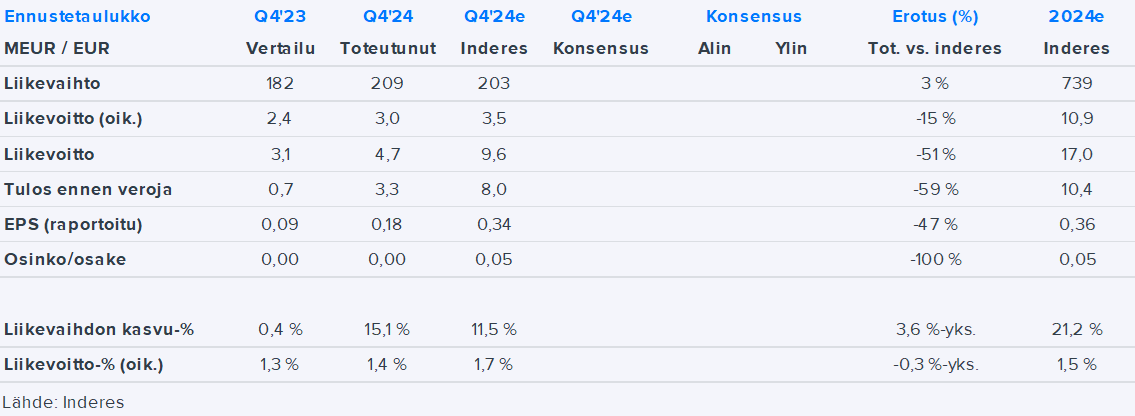Select the Q4'23 column header
Viewport: 1135px width, 416px height.
[280, 17]
